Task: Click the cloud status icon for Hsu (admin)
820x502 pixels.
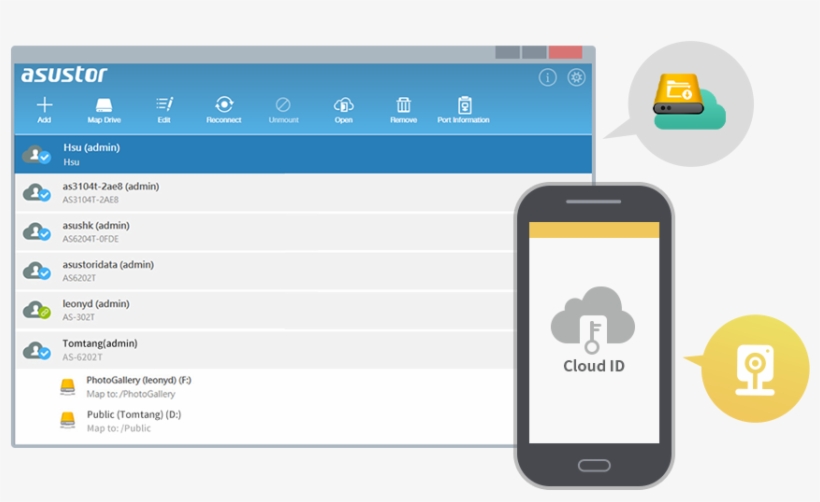Action: point(36,155)
